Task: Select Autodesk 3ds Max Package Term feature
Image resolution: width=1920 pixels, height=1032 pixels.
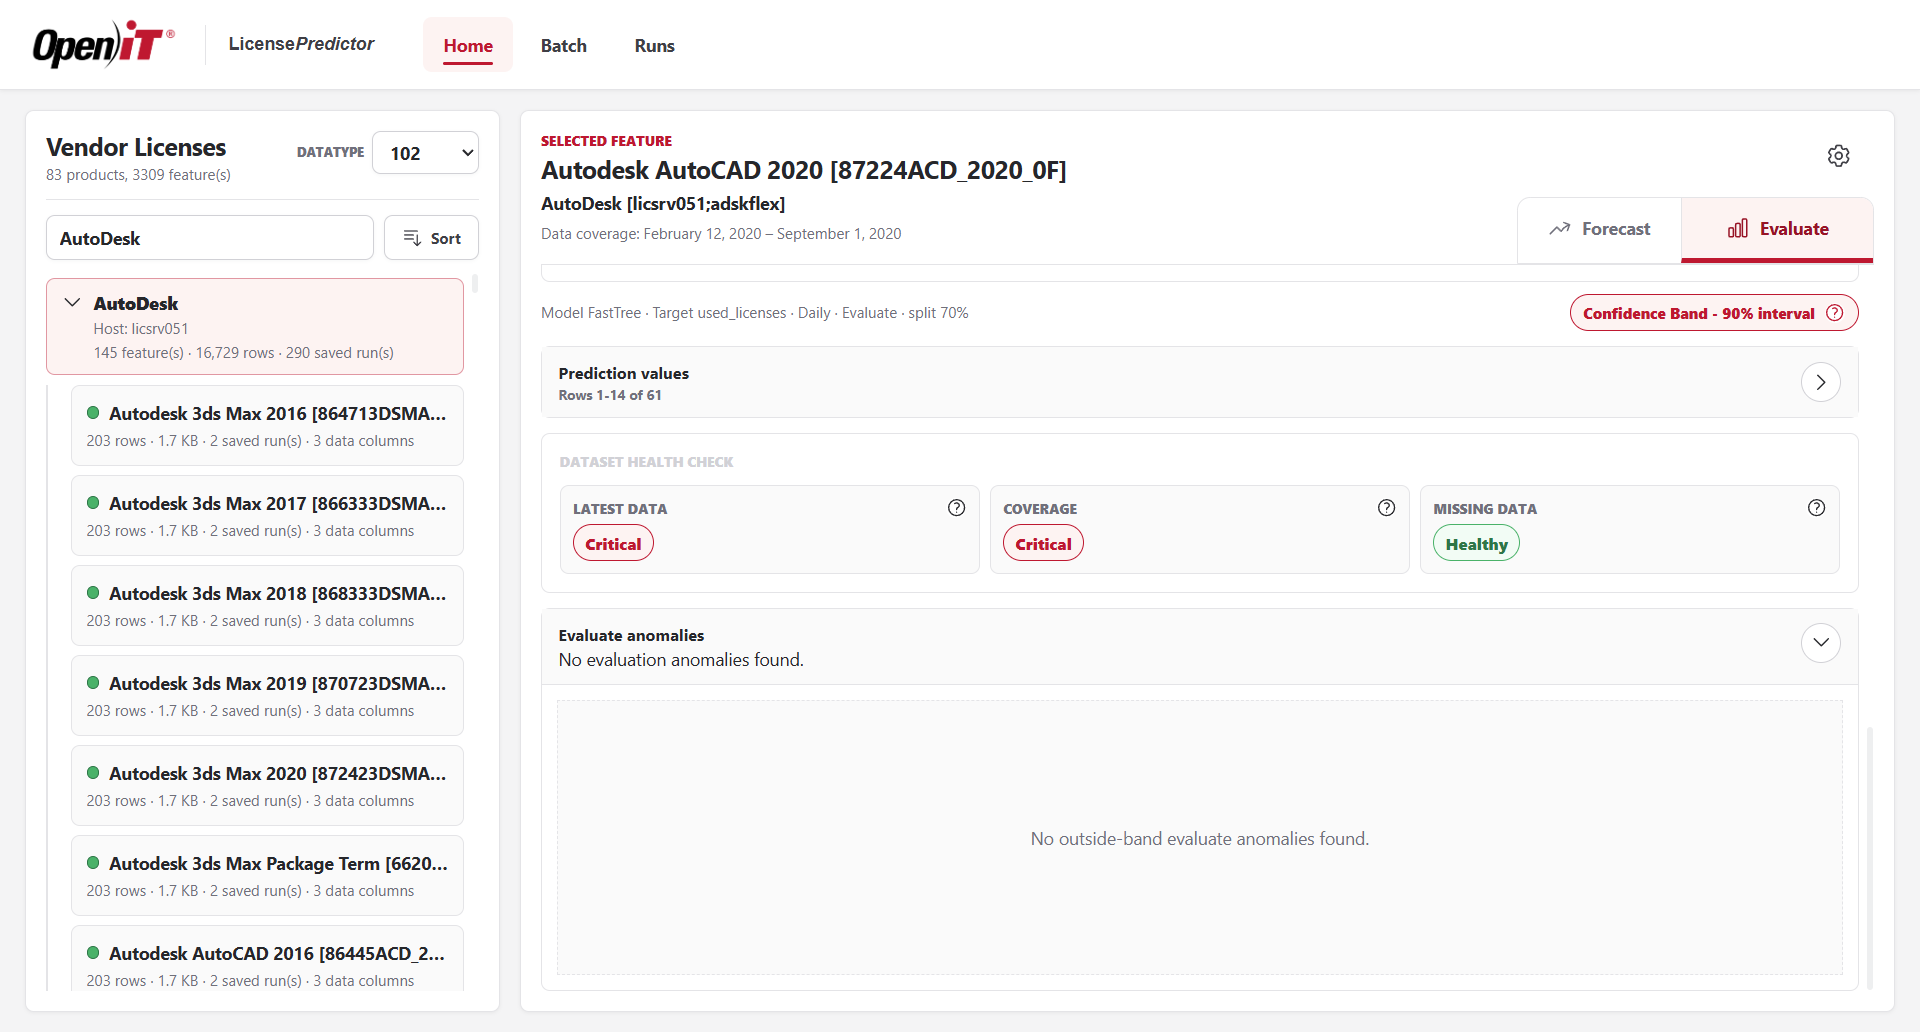Action: coord(267,876)
